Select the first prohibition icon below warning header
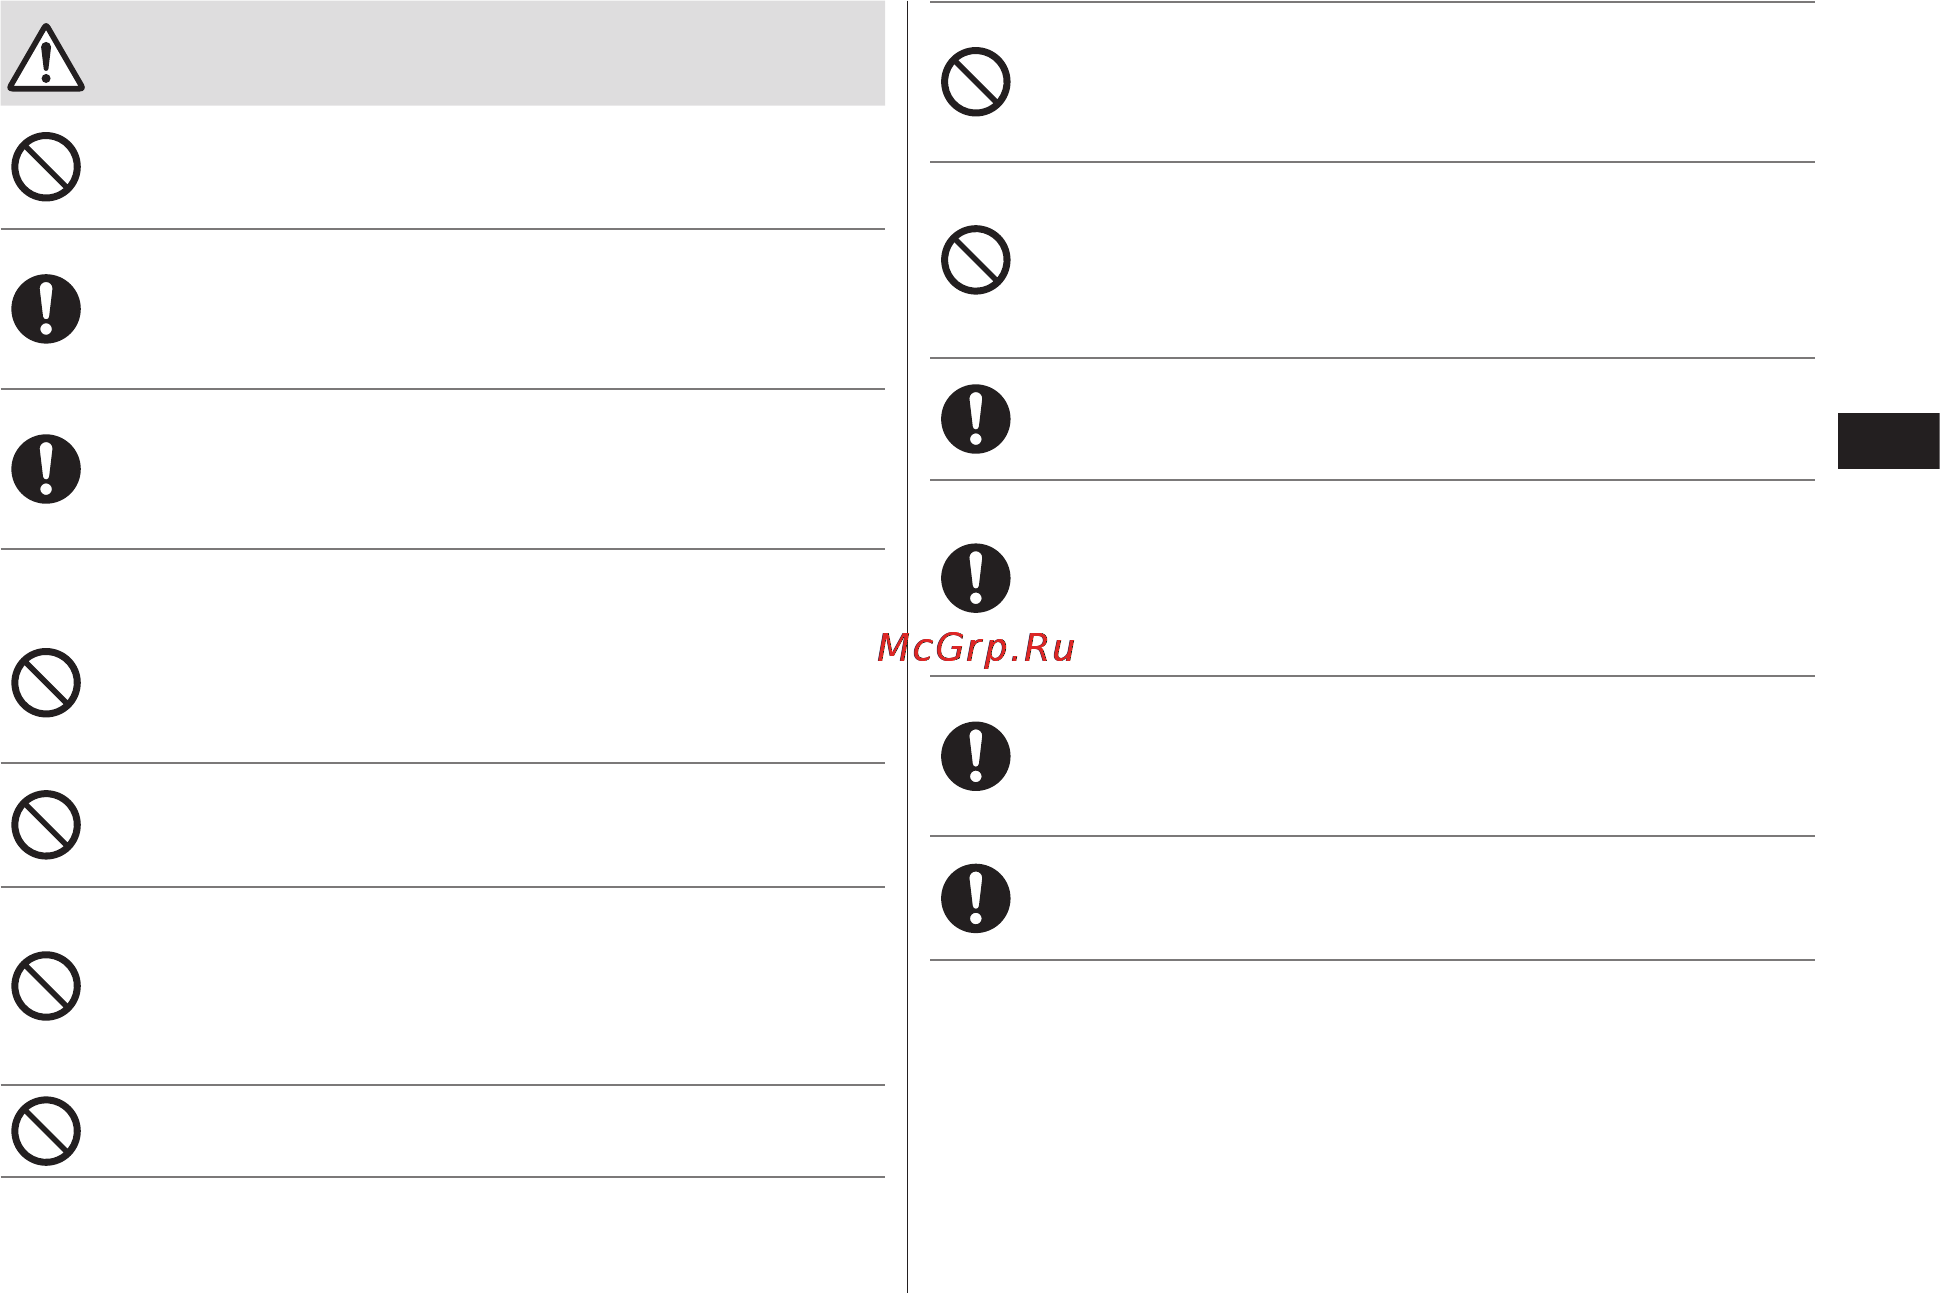 (x=46, y=167)
